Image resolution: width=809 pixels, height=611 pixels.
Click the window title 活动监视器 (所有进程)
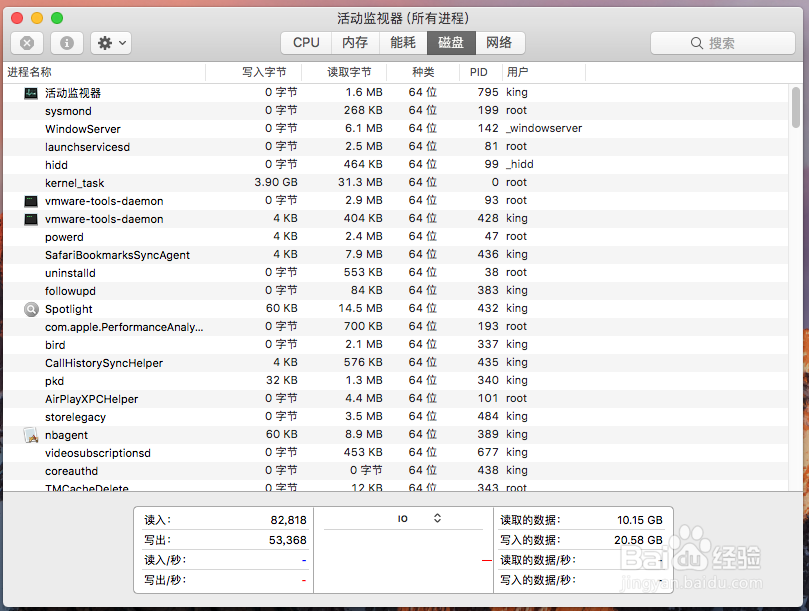pyautogui.click(x=403, y=19)
